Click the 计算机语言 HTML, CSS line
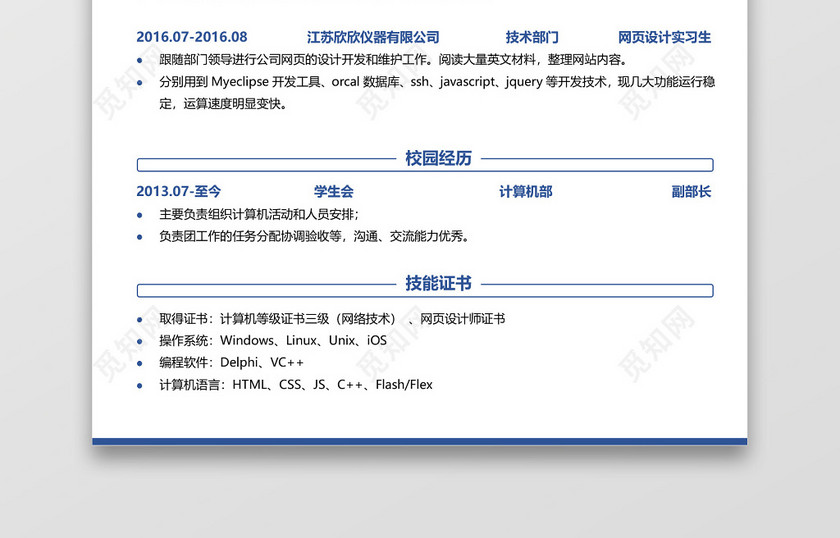 coord(296,385)
